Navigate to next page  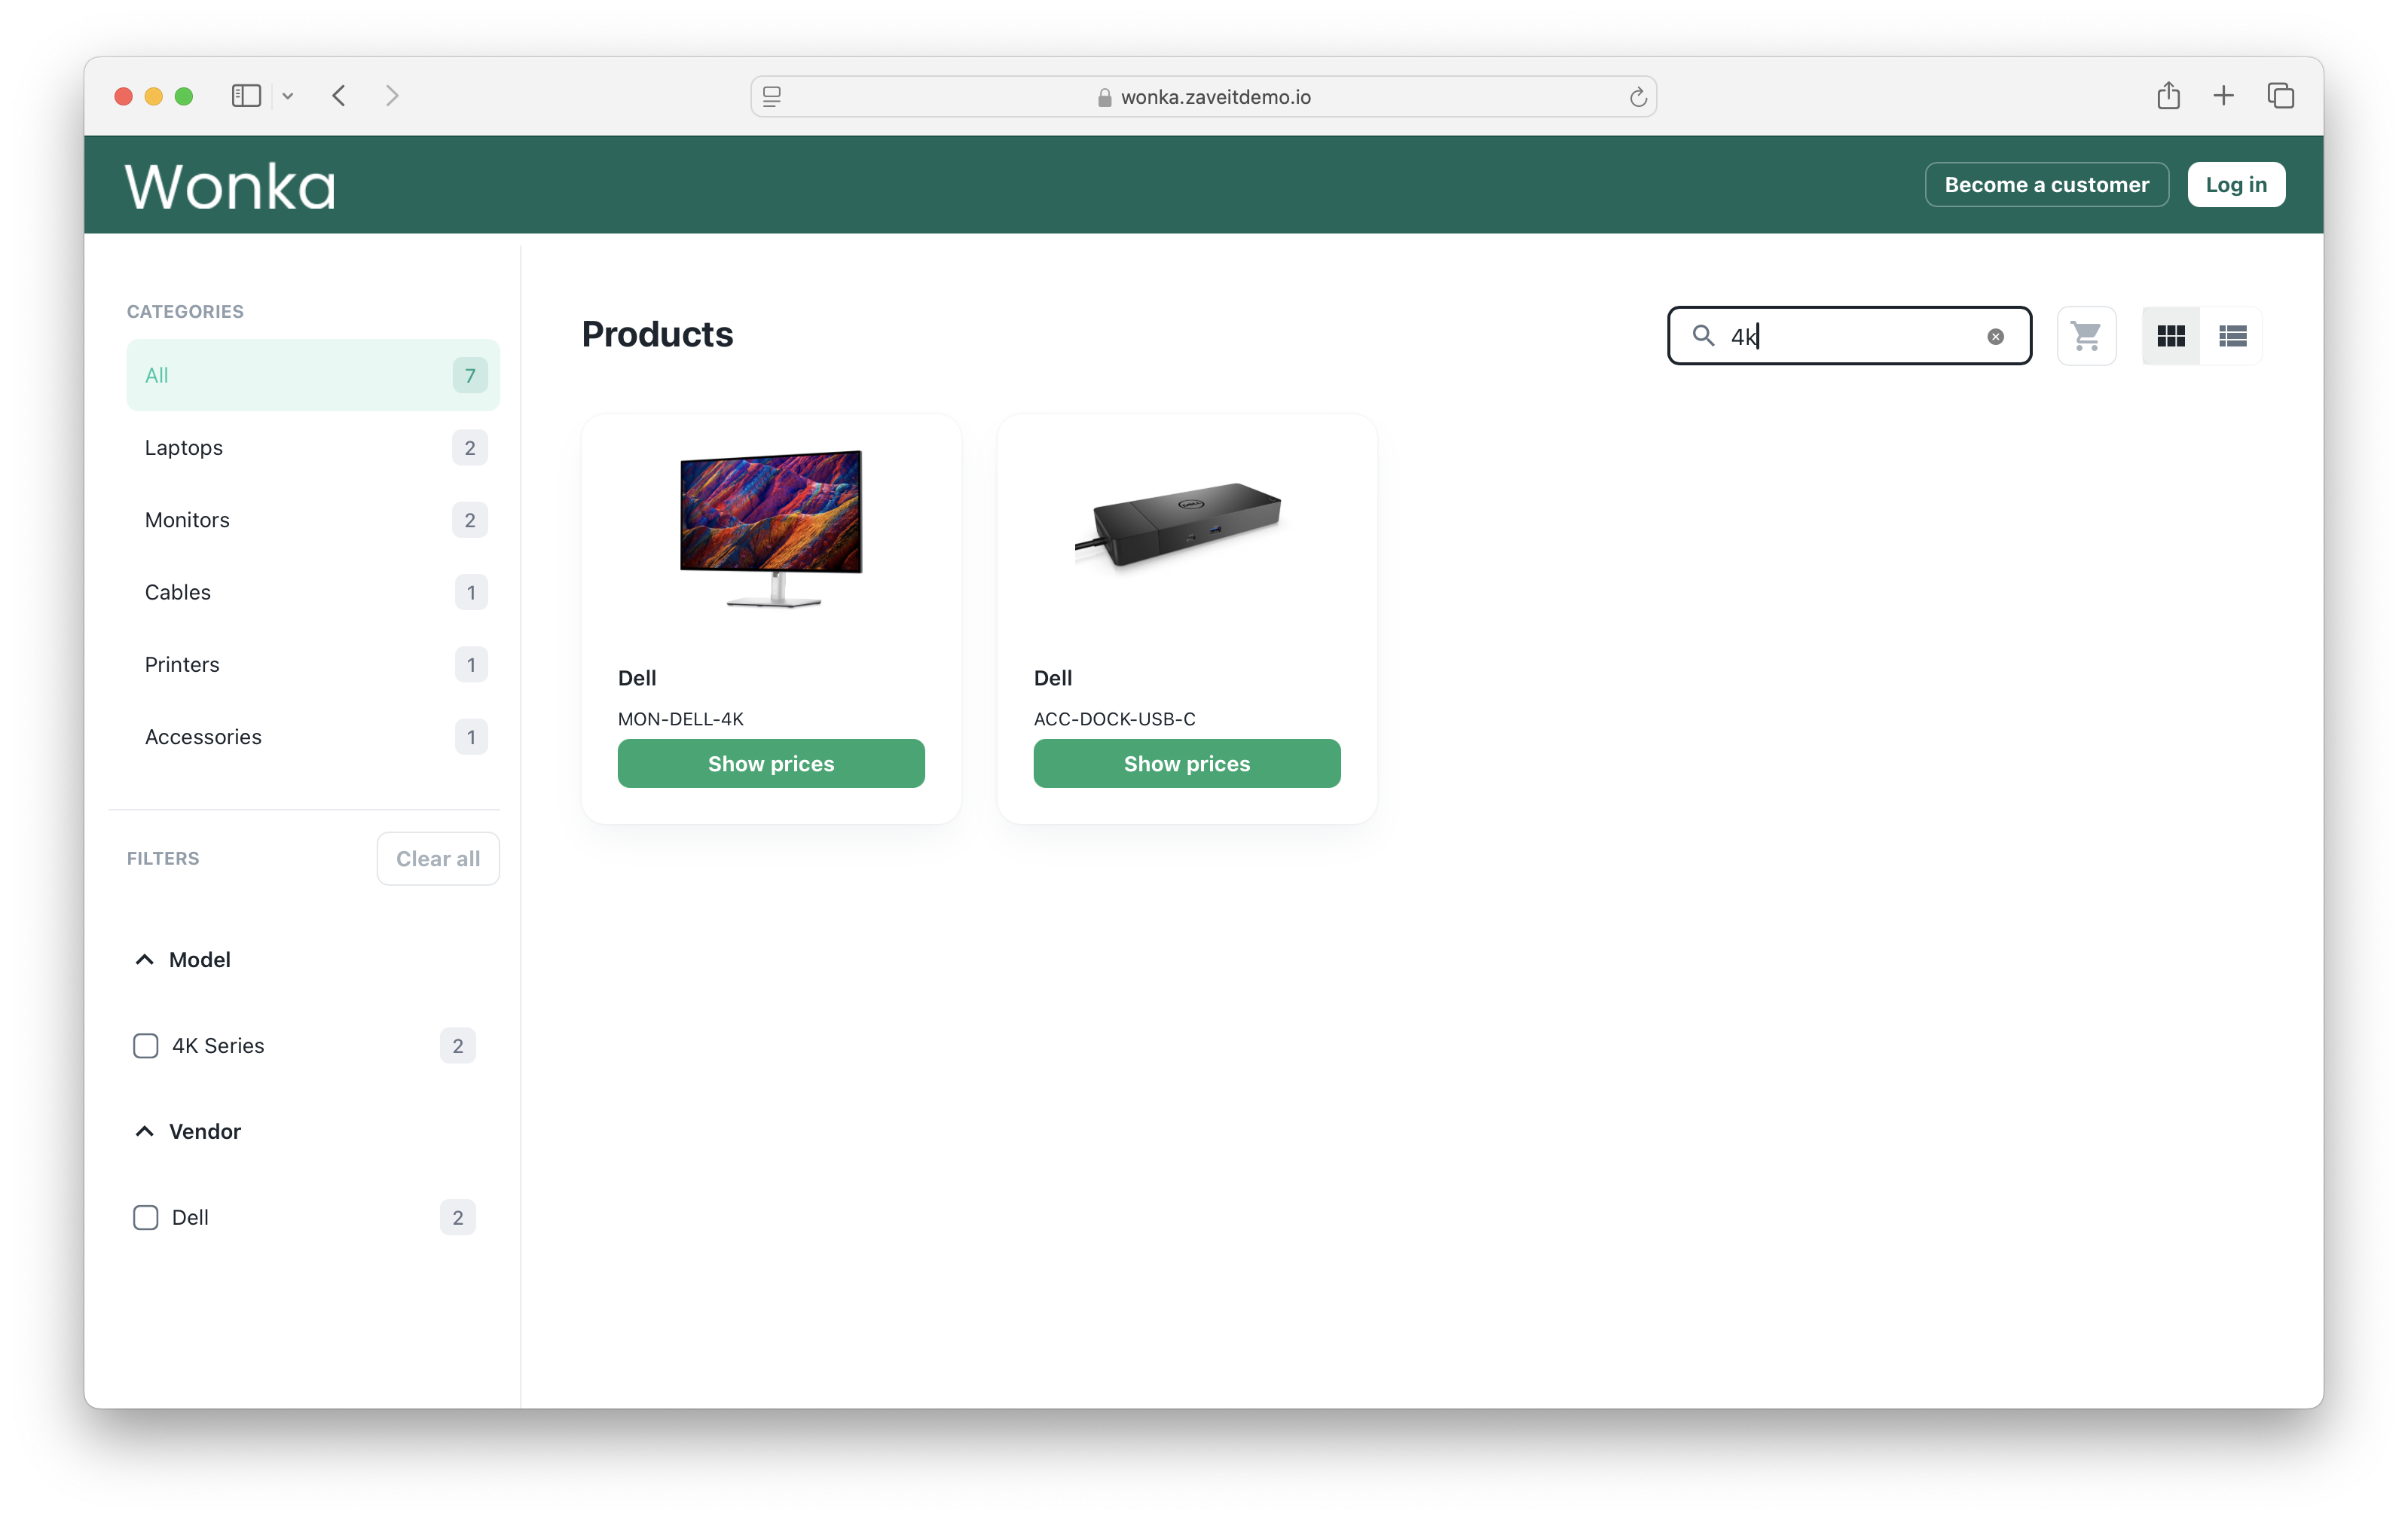tap(394, 96)
